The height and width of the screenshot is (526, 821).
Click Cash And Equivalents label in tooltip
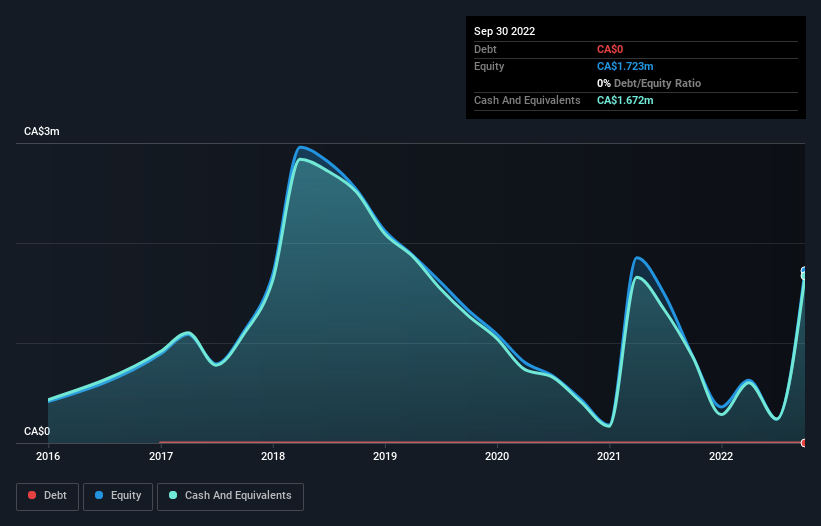point(527,100)
